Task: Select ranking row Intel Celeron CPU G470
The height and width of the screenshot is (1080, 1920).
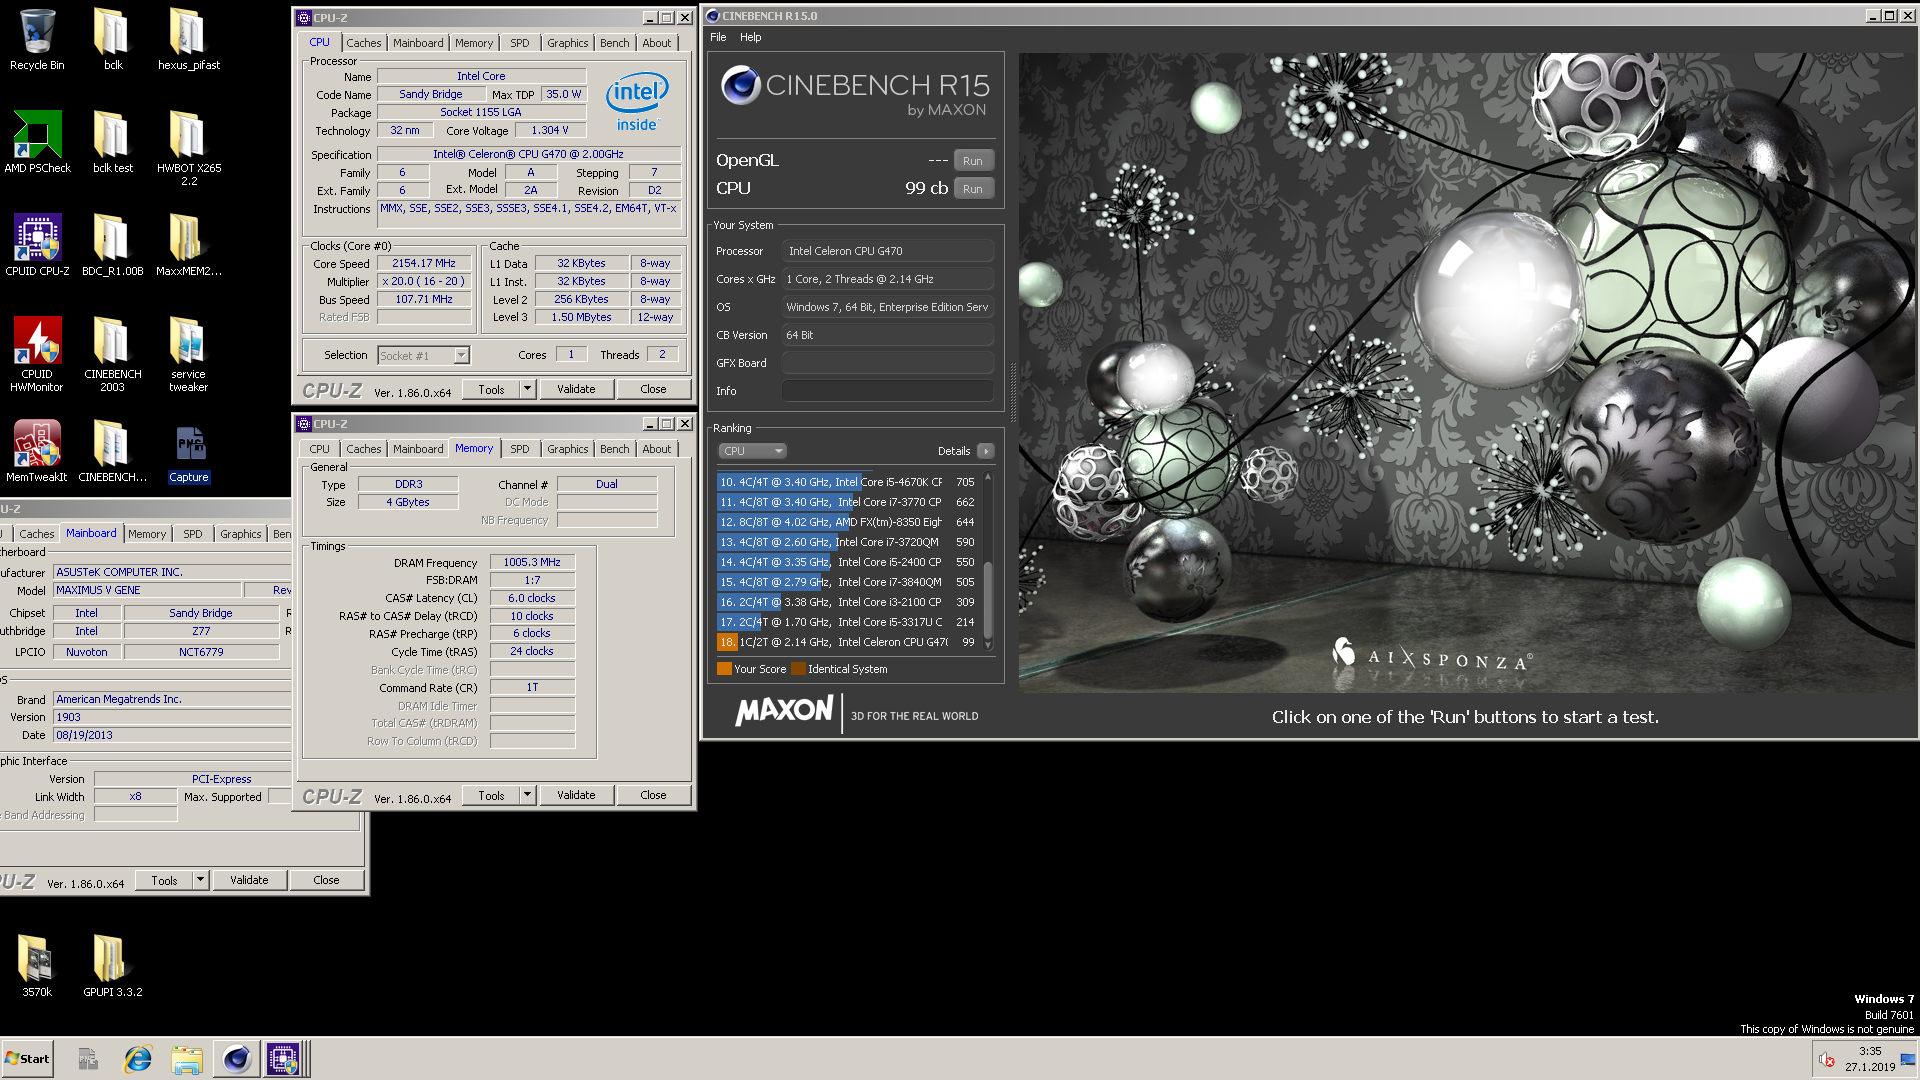Action: tap(847, 642)
